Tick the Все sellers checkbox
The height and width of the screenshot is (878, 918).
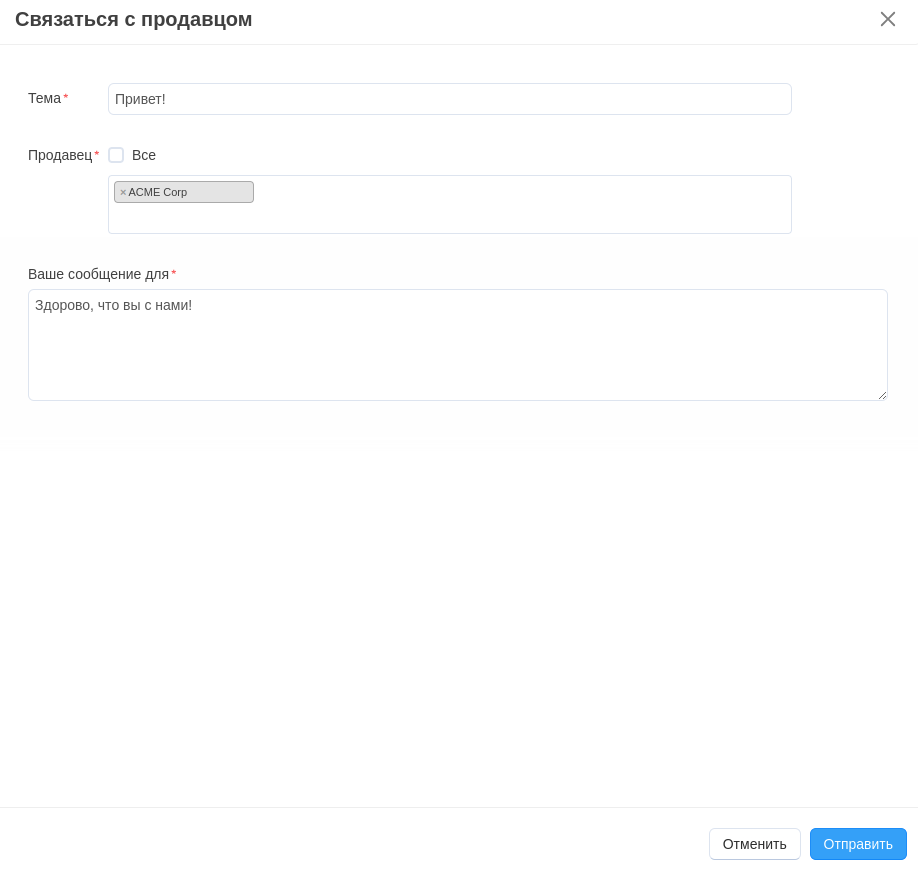[x=116, y=155]
